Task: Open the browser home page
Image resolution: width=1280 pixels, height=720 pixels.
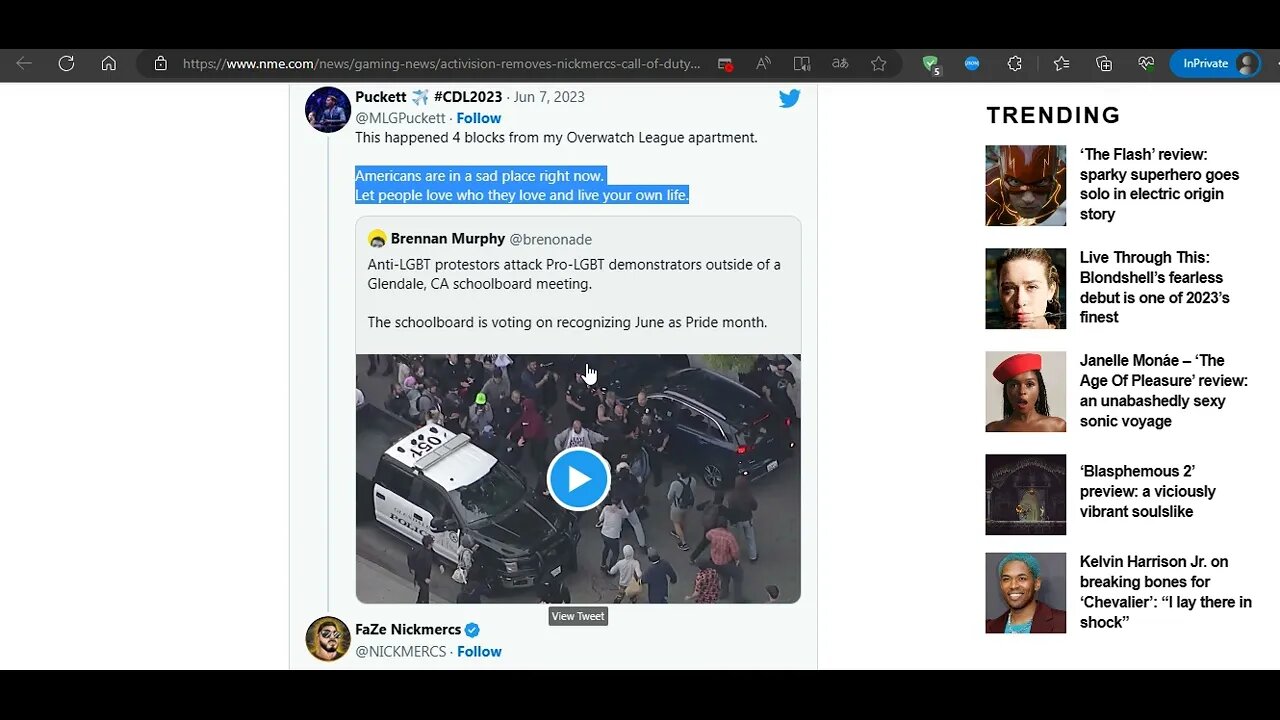Action: (109, 64)
